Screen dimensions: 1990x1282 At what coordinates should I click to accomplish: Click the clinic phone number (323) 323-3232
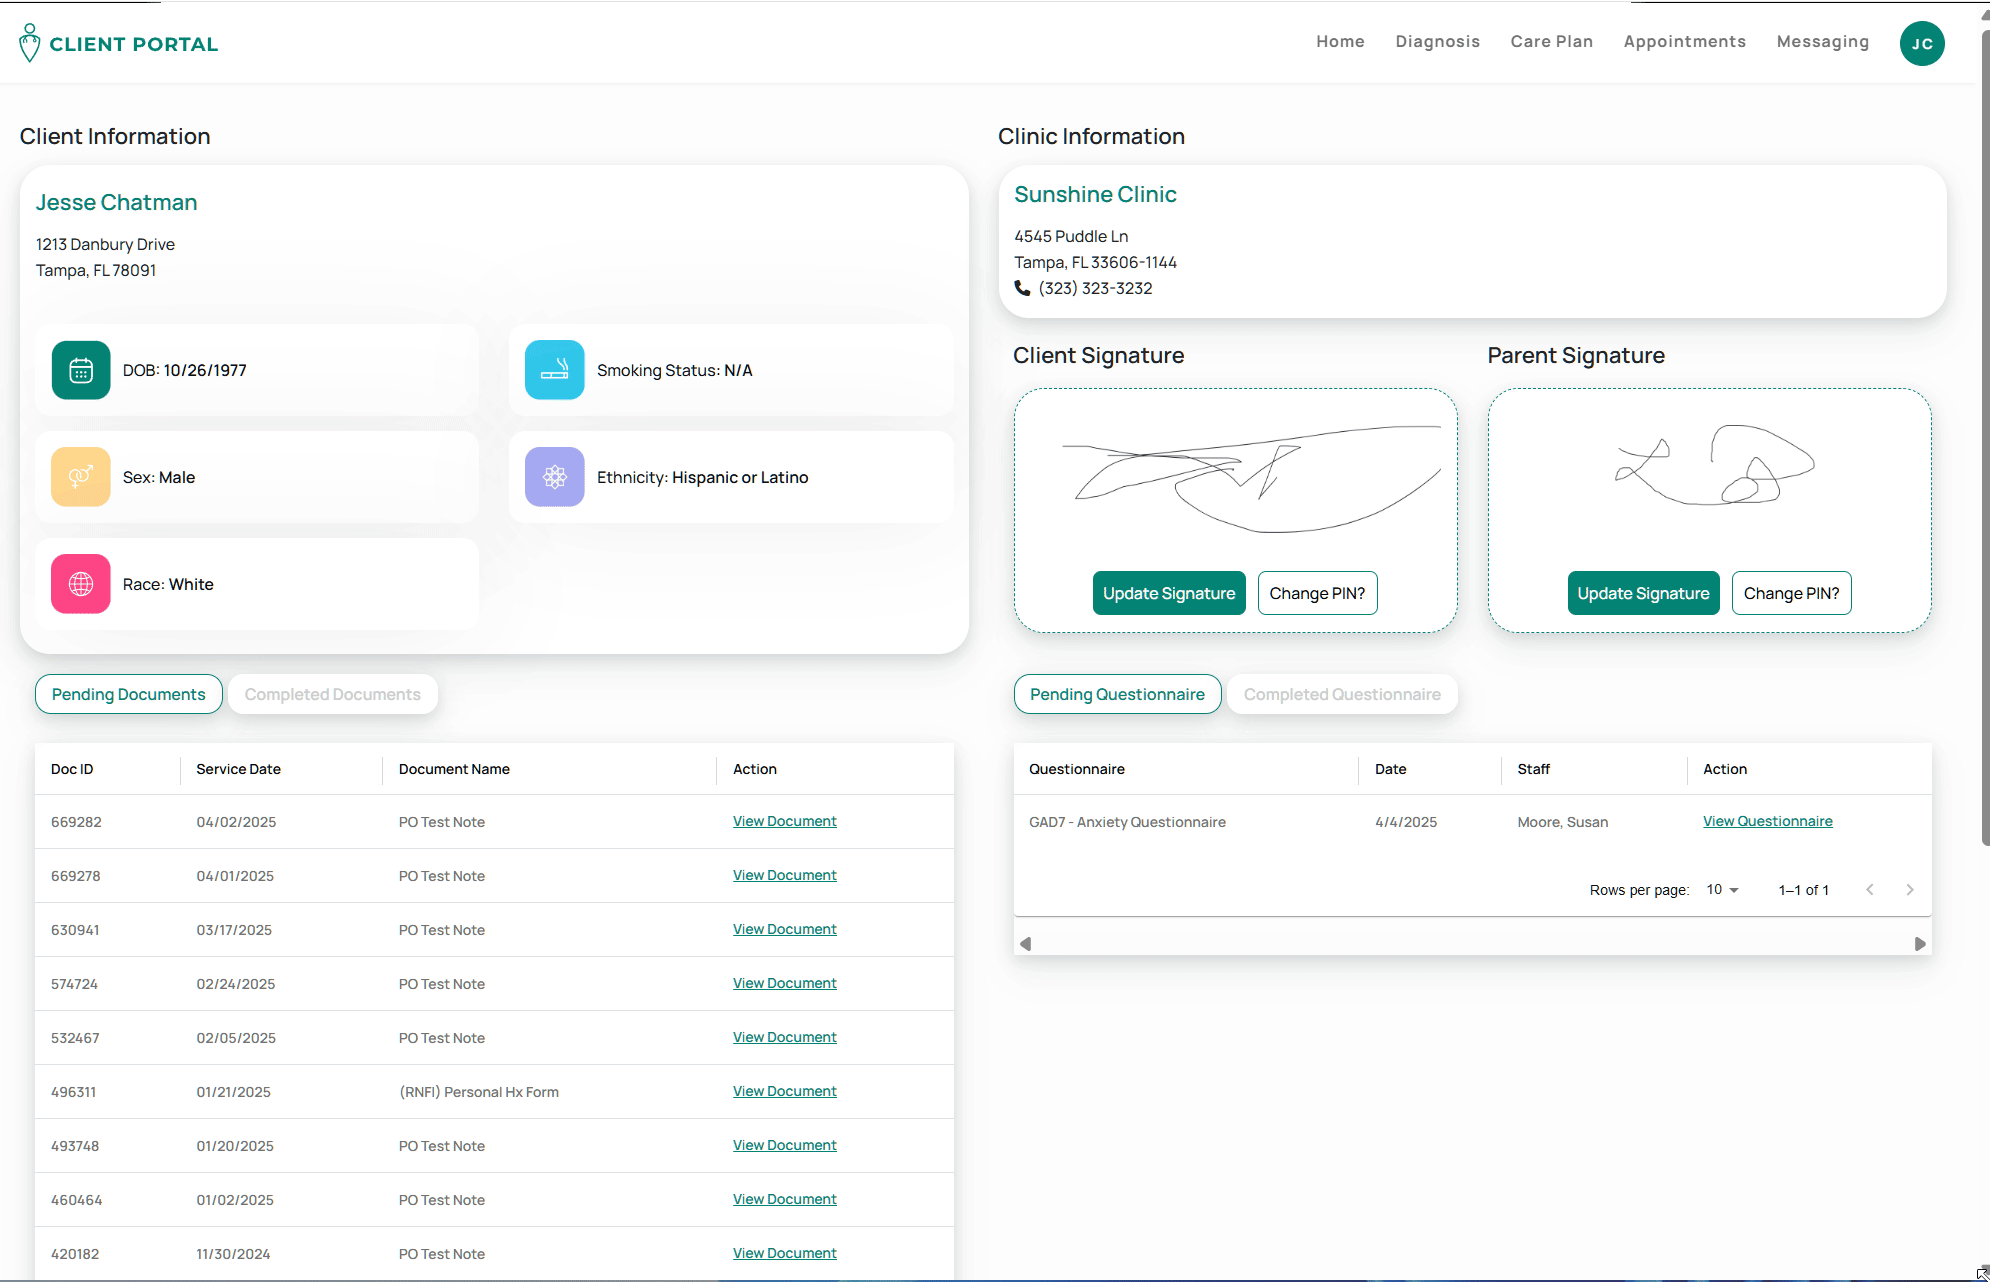(1095, 288)
